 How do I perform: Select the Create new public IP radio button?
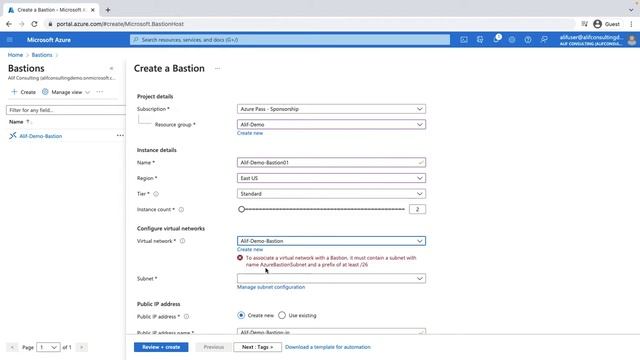point(241,315)
